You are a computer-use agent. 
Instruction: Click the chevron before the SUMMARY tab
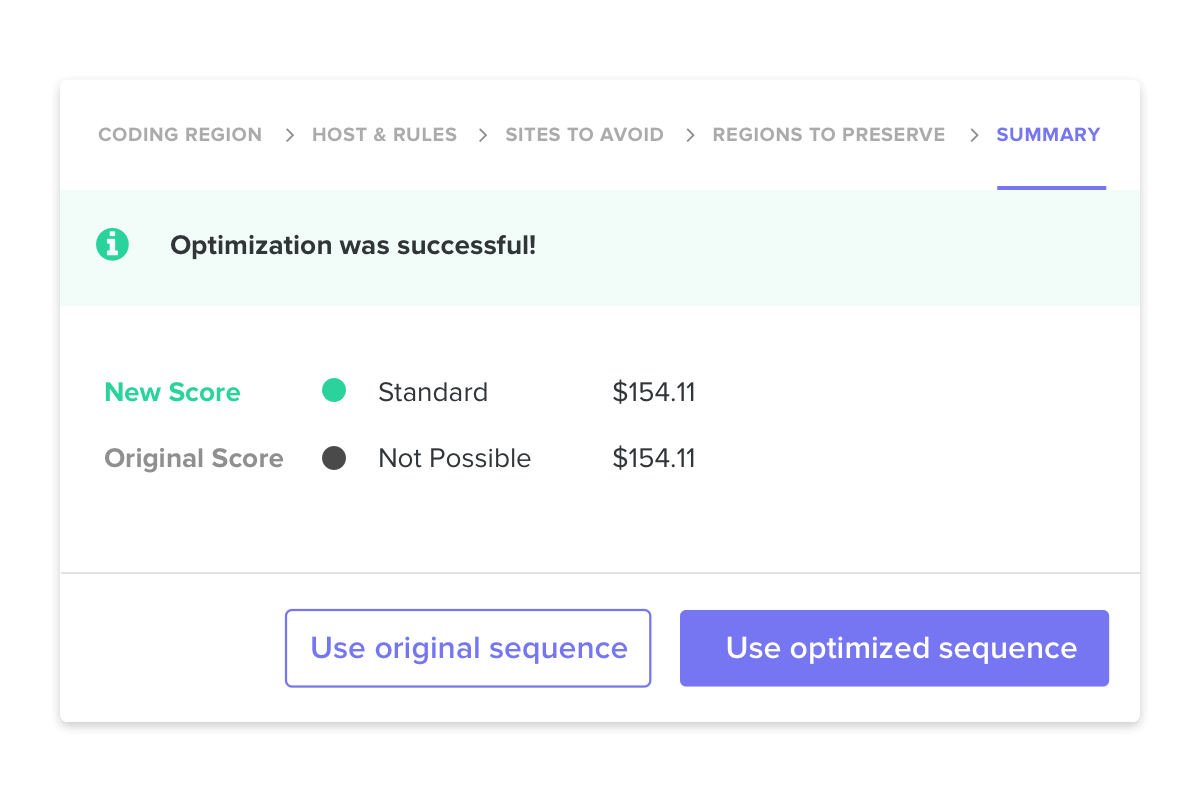[x=974, y=135]
